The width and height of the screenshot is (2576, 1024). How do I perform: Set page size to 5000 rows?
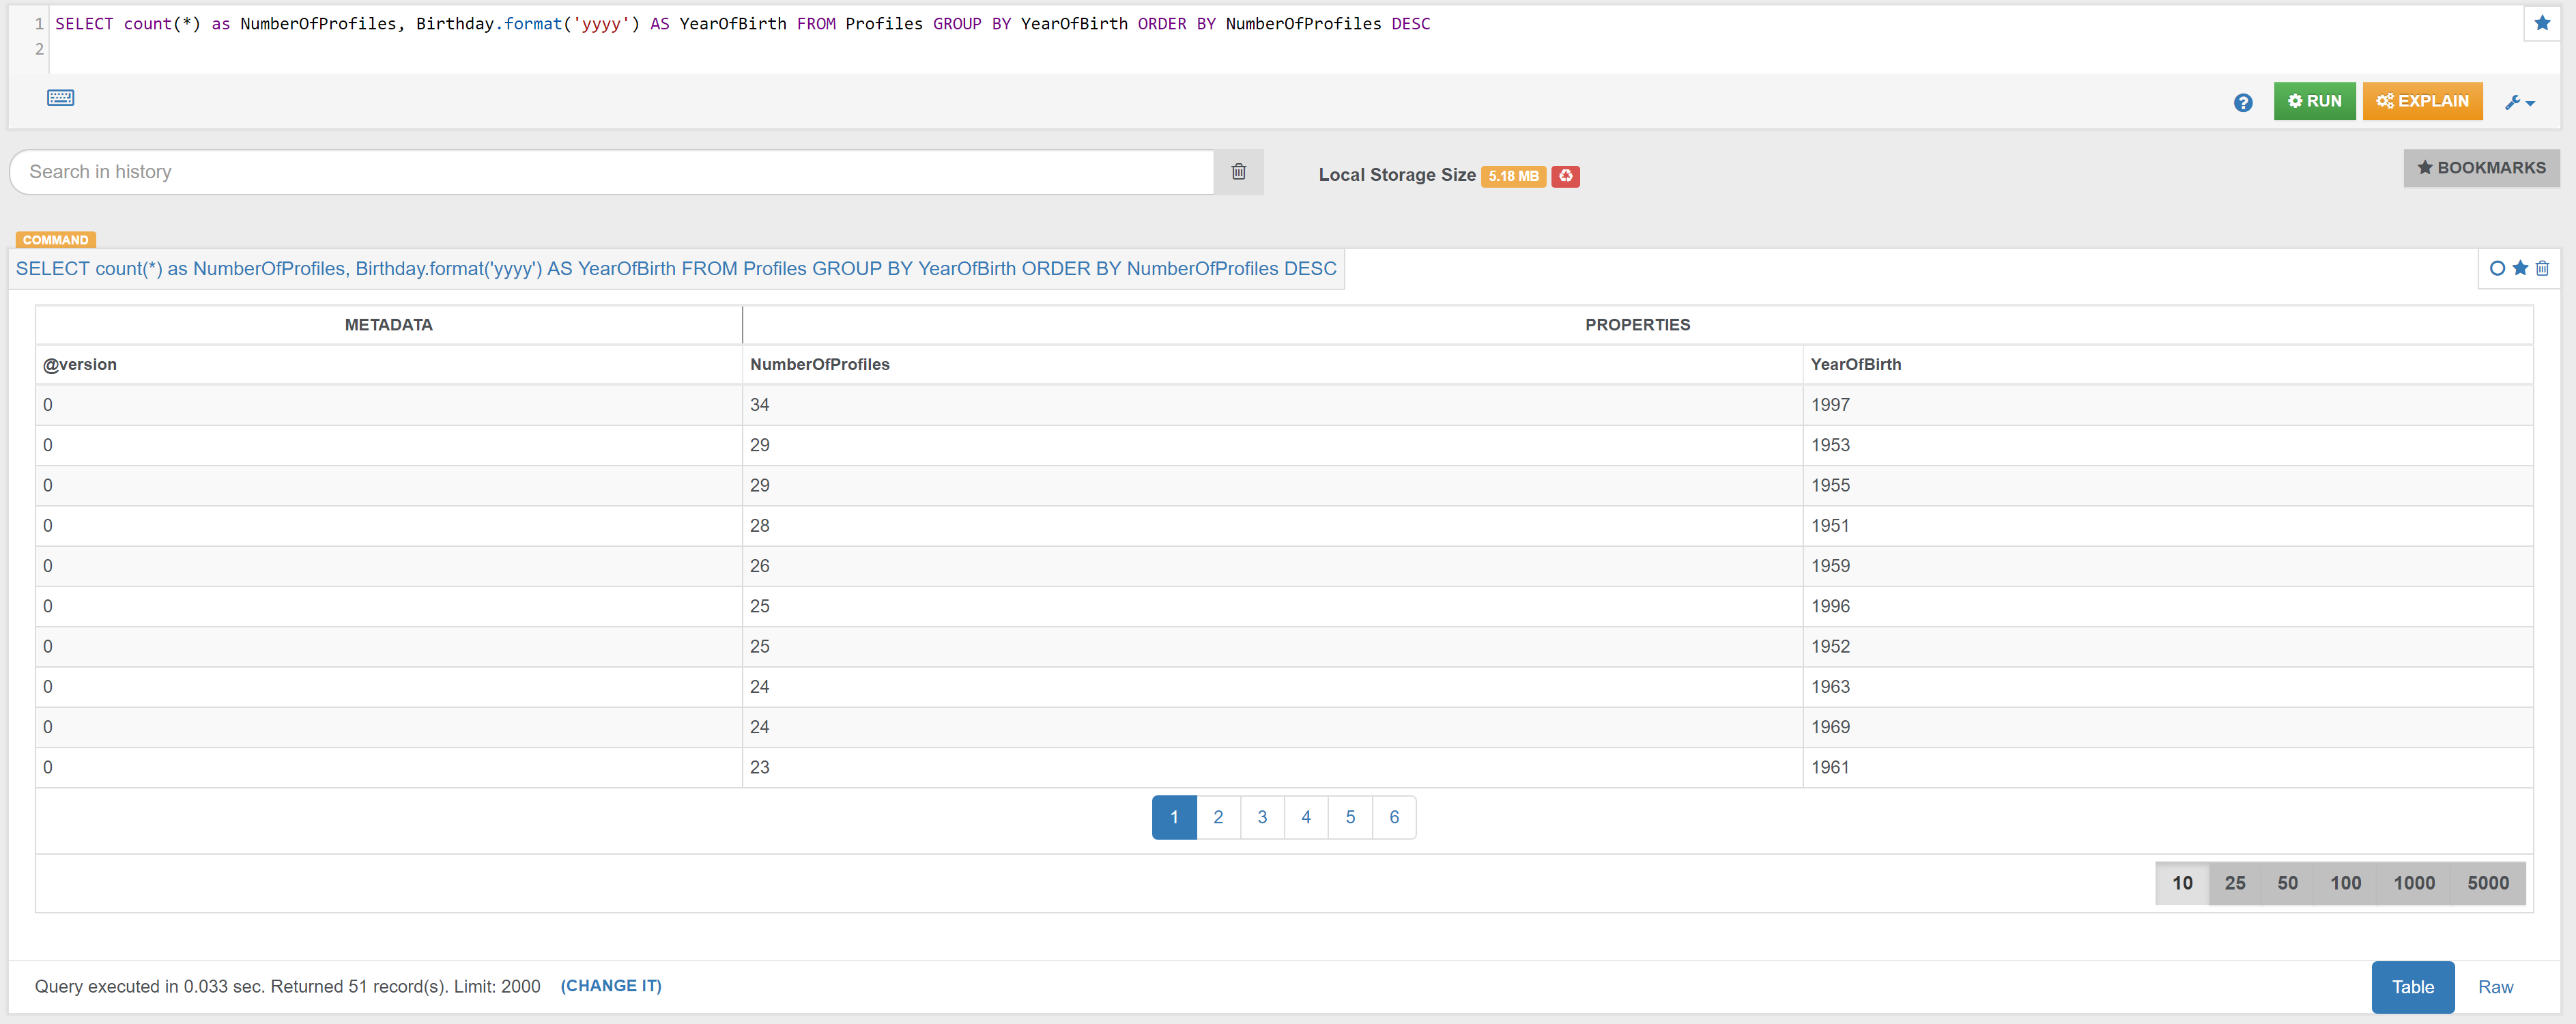pos(2487,883)
